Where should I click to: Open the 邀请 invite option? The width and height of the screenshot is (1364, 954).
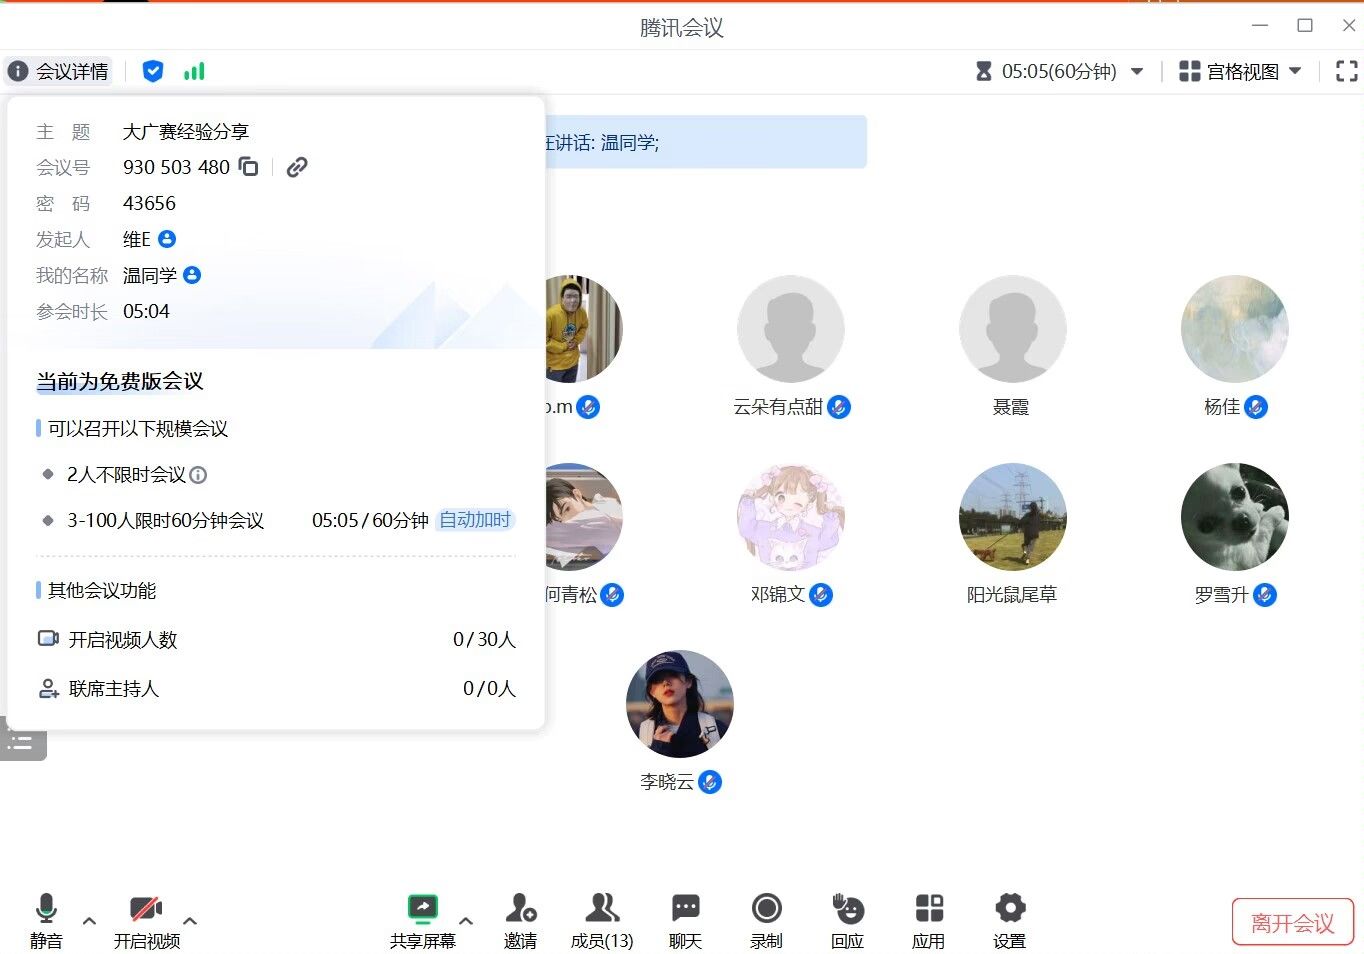(x=521, y=921)
